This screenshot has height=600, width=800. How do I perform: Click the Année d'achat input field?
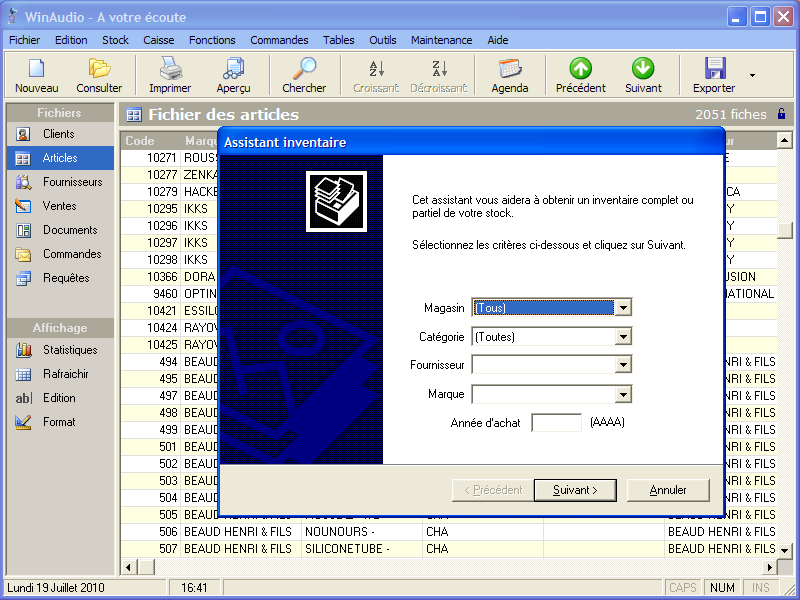[556, 423]
